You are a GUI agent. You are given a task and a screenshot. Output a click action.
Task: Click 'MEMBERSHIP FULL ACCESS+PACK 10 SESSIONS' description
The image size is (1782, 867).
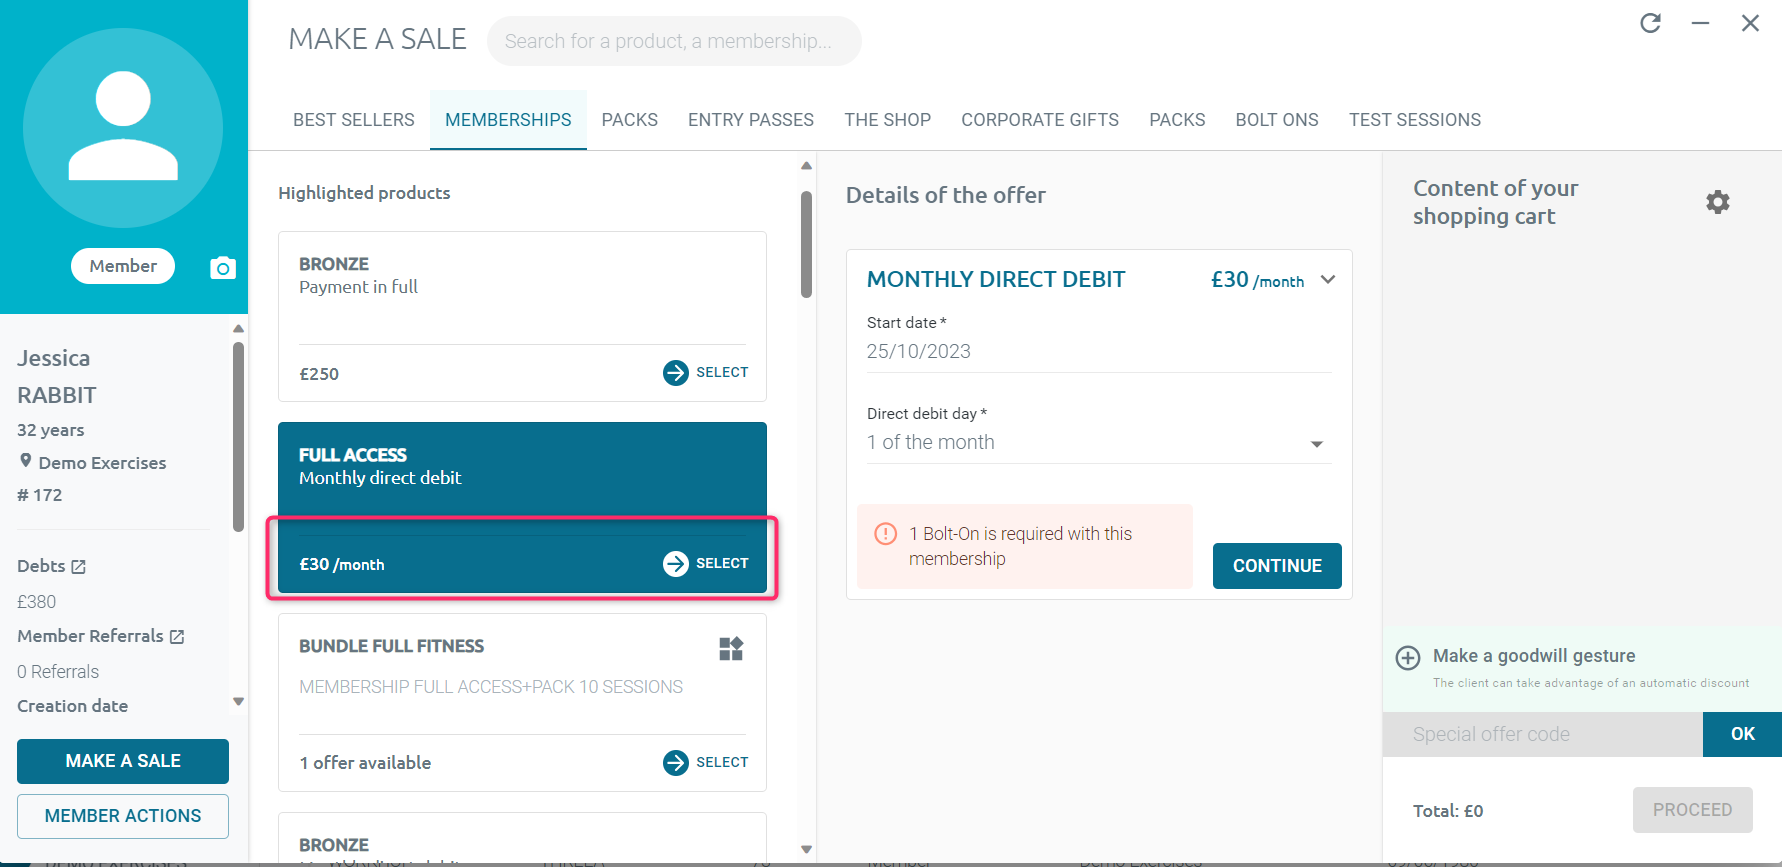(x=491, y=687)
